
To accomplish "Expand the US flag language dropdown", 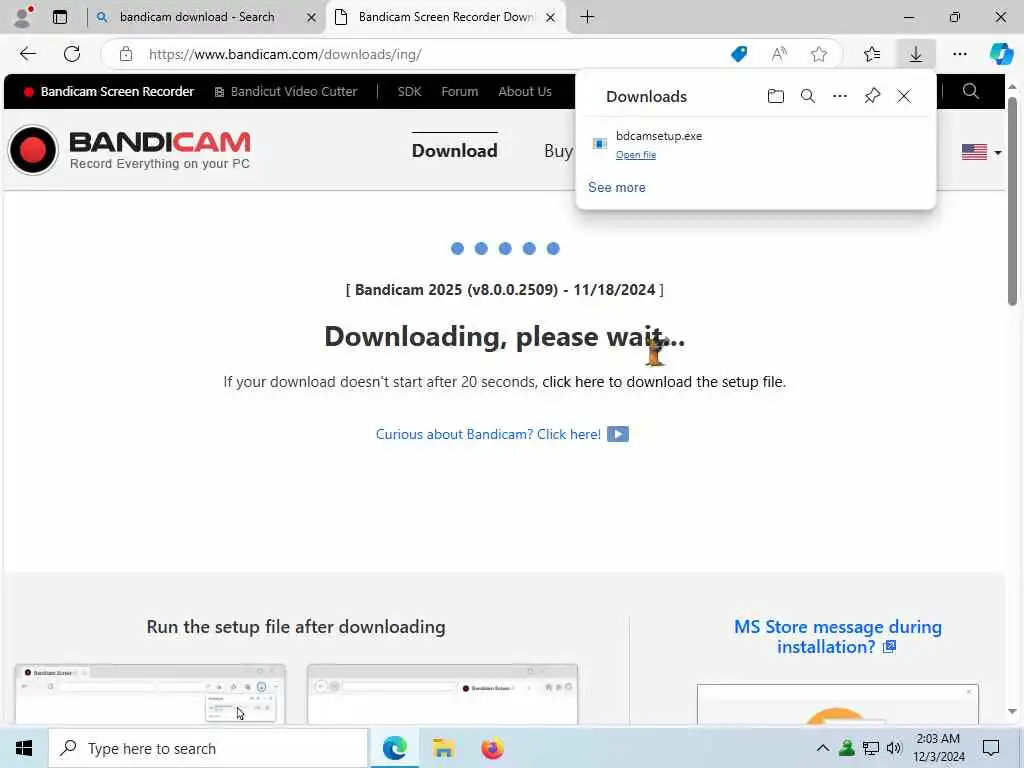I will (x=982, y=152).
